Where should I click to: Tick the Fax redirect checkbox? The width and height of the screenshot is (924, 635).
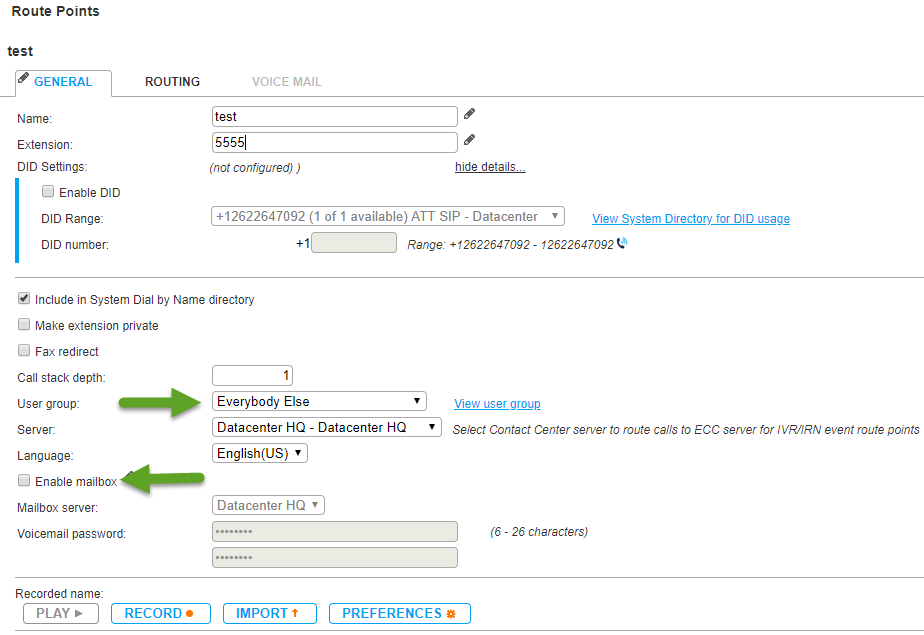pyautogui.click(x=24, y=350)
